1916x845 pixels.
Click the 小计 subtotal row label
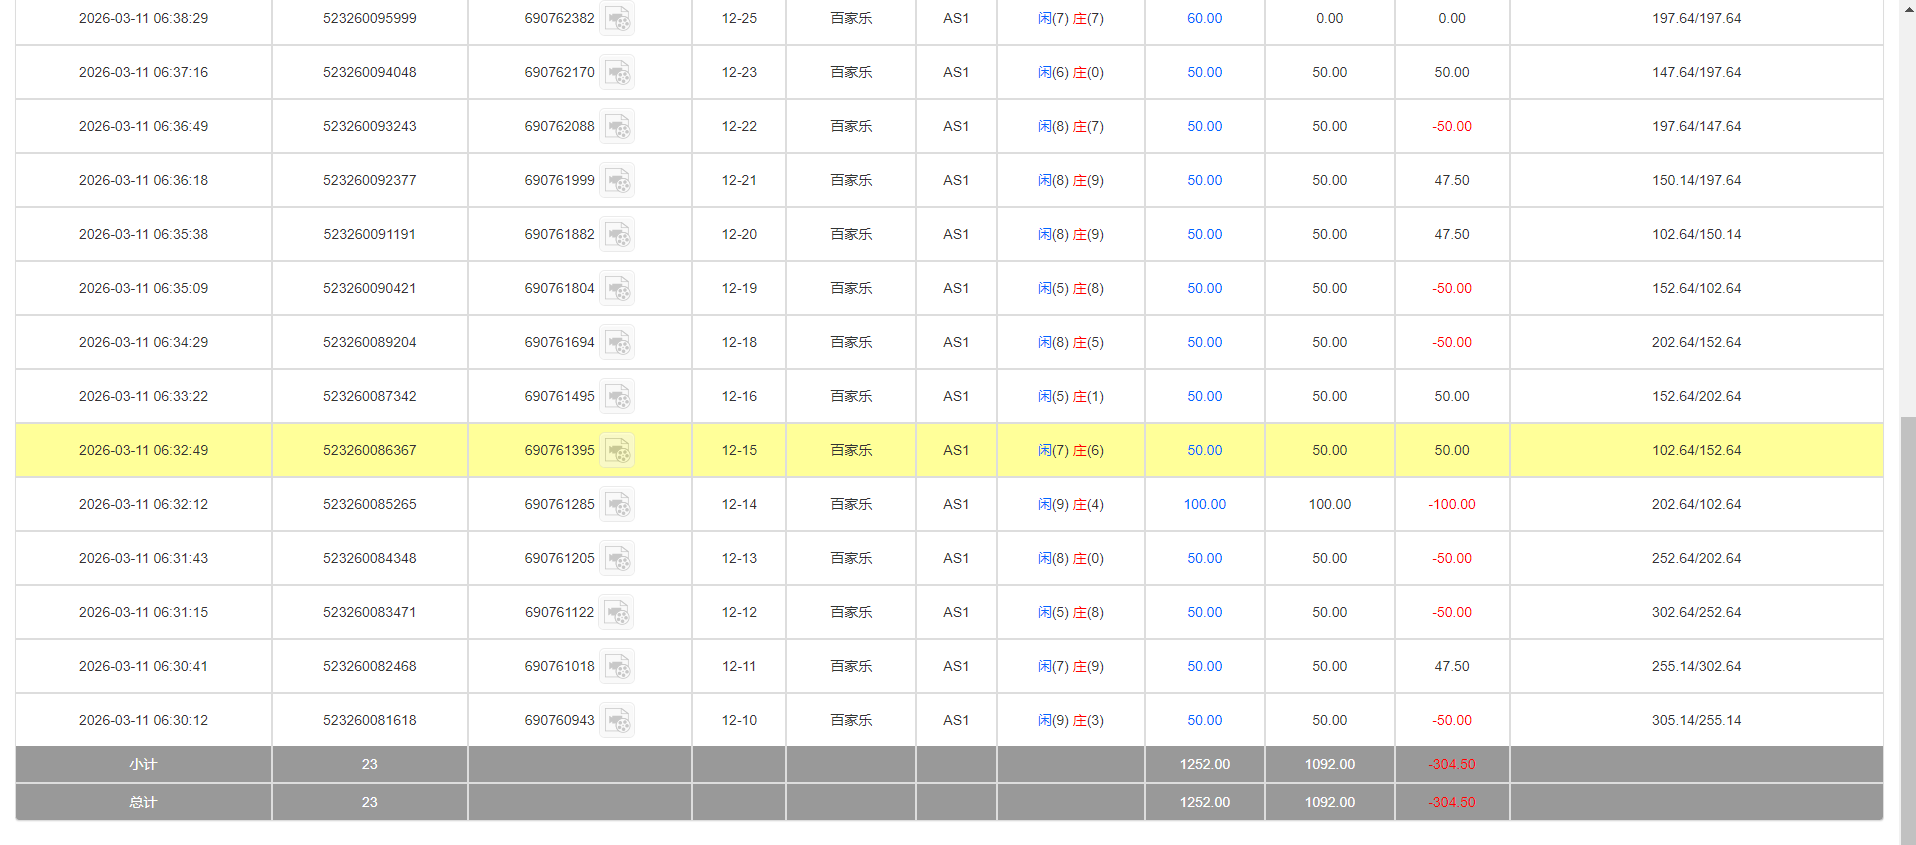coord(143,765)
